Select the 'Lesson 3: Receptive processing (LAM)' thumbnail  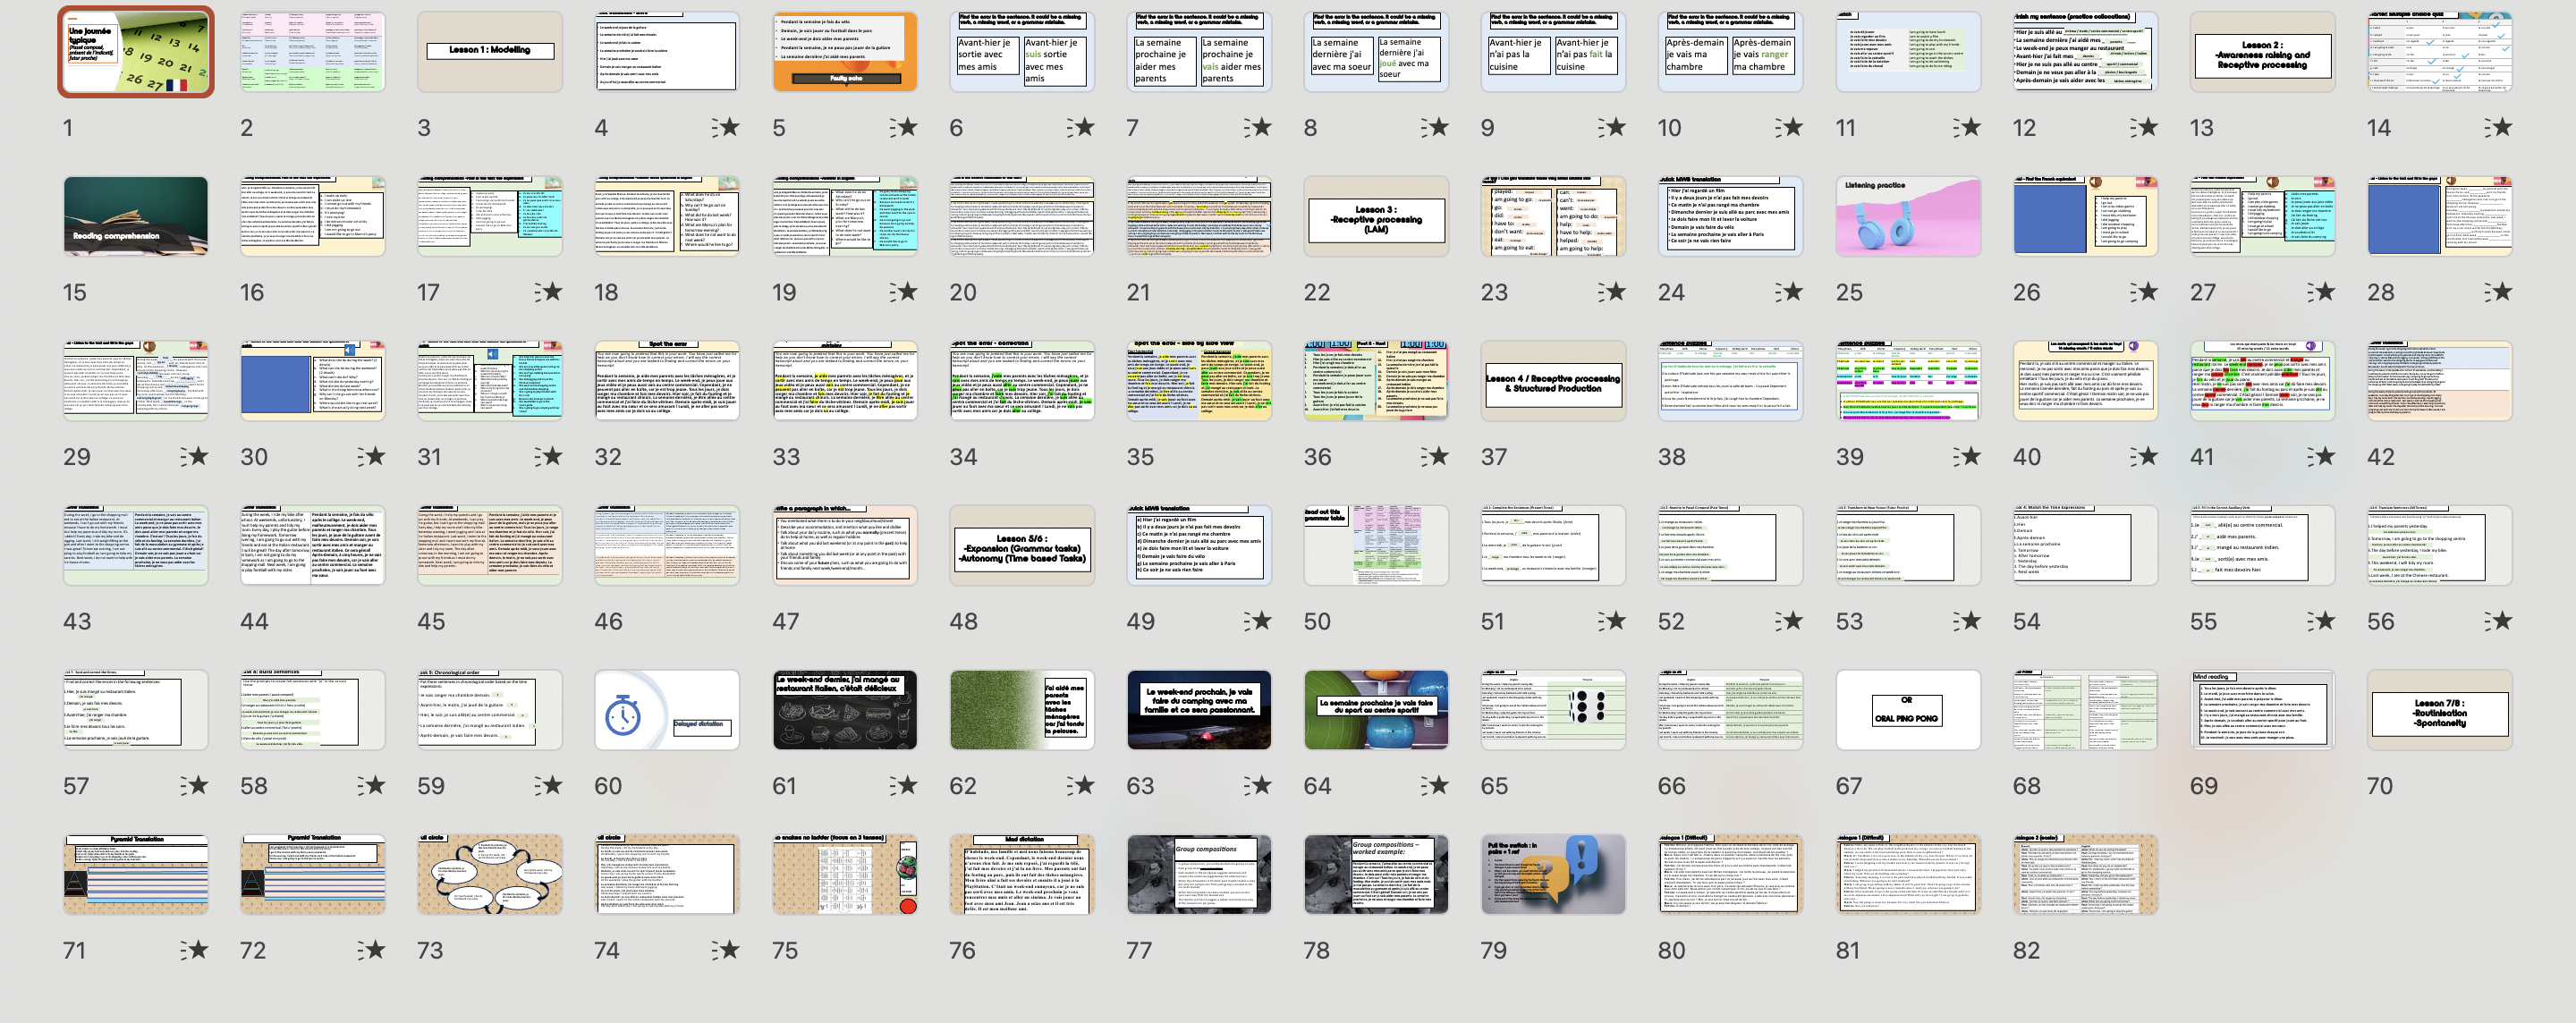(x=1376, y=216)
